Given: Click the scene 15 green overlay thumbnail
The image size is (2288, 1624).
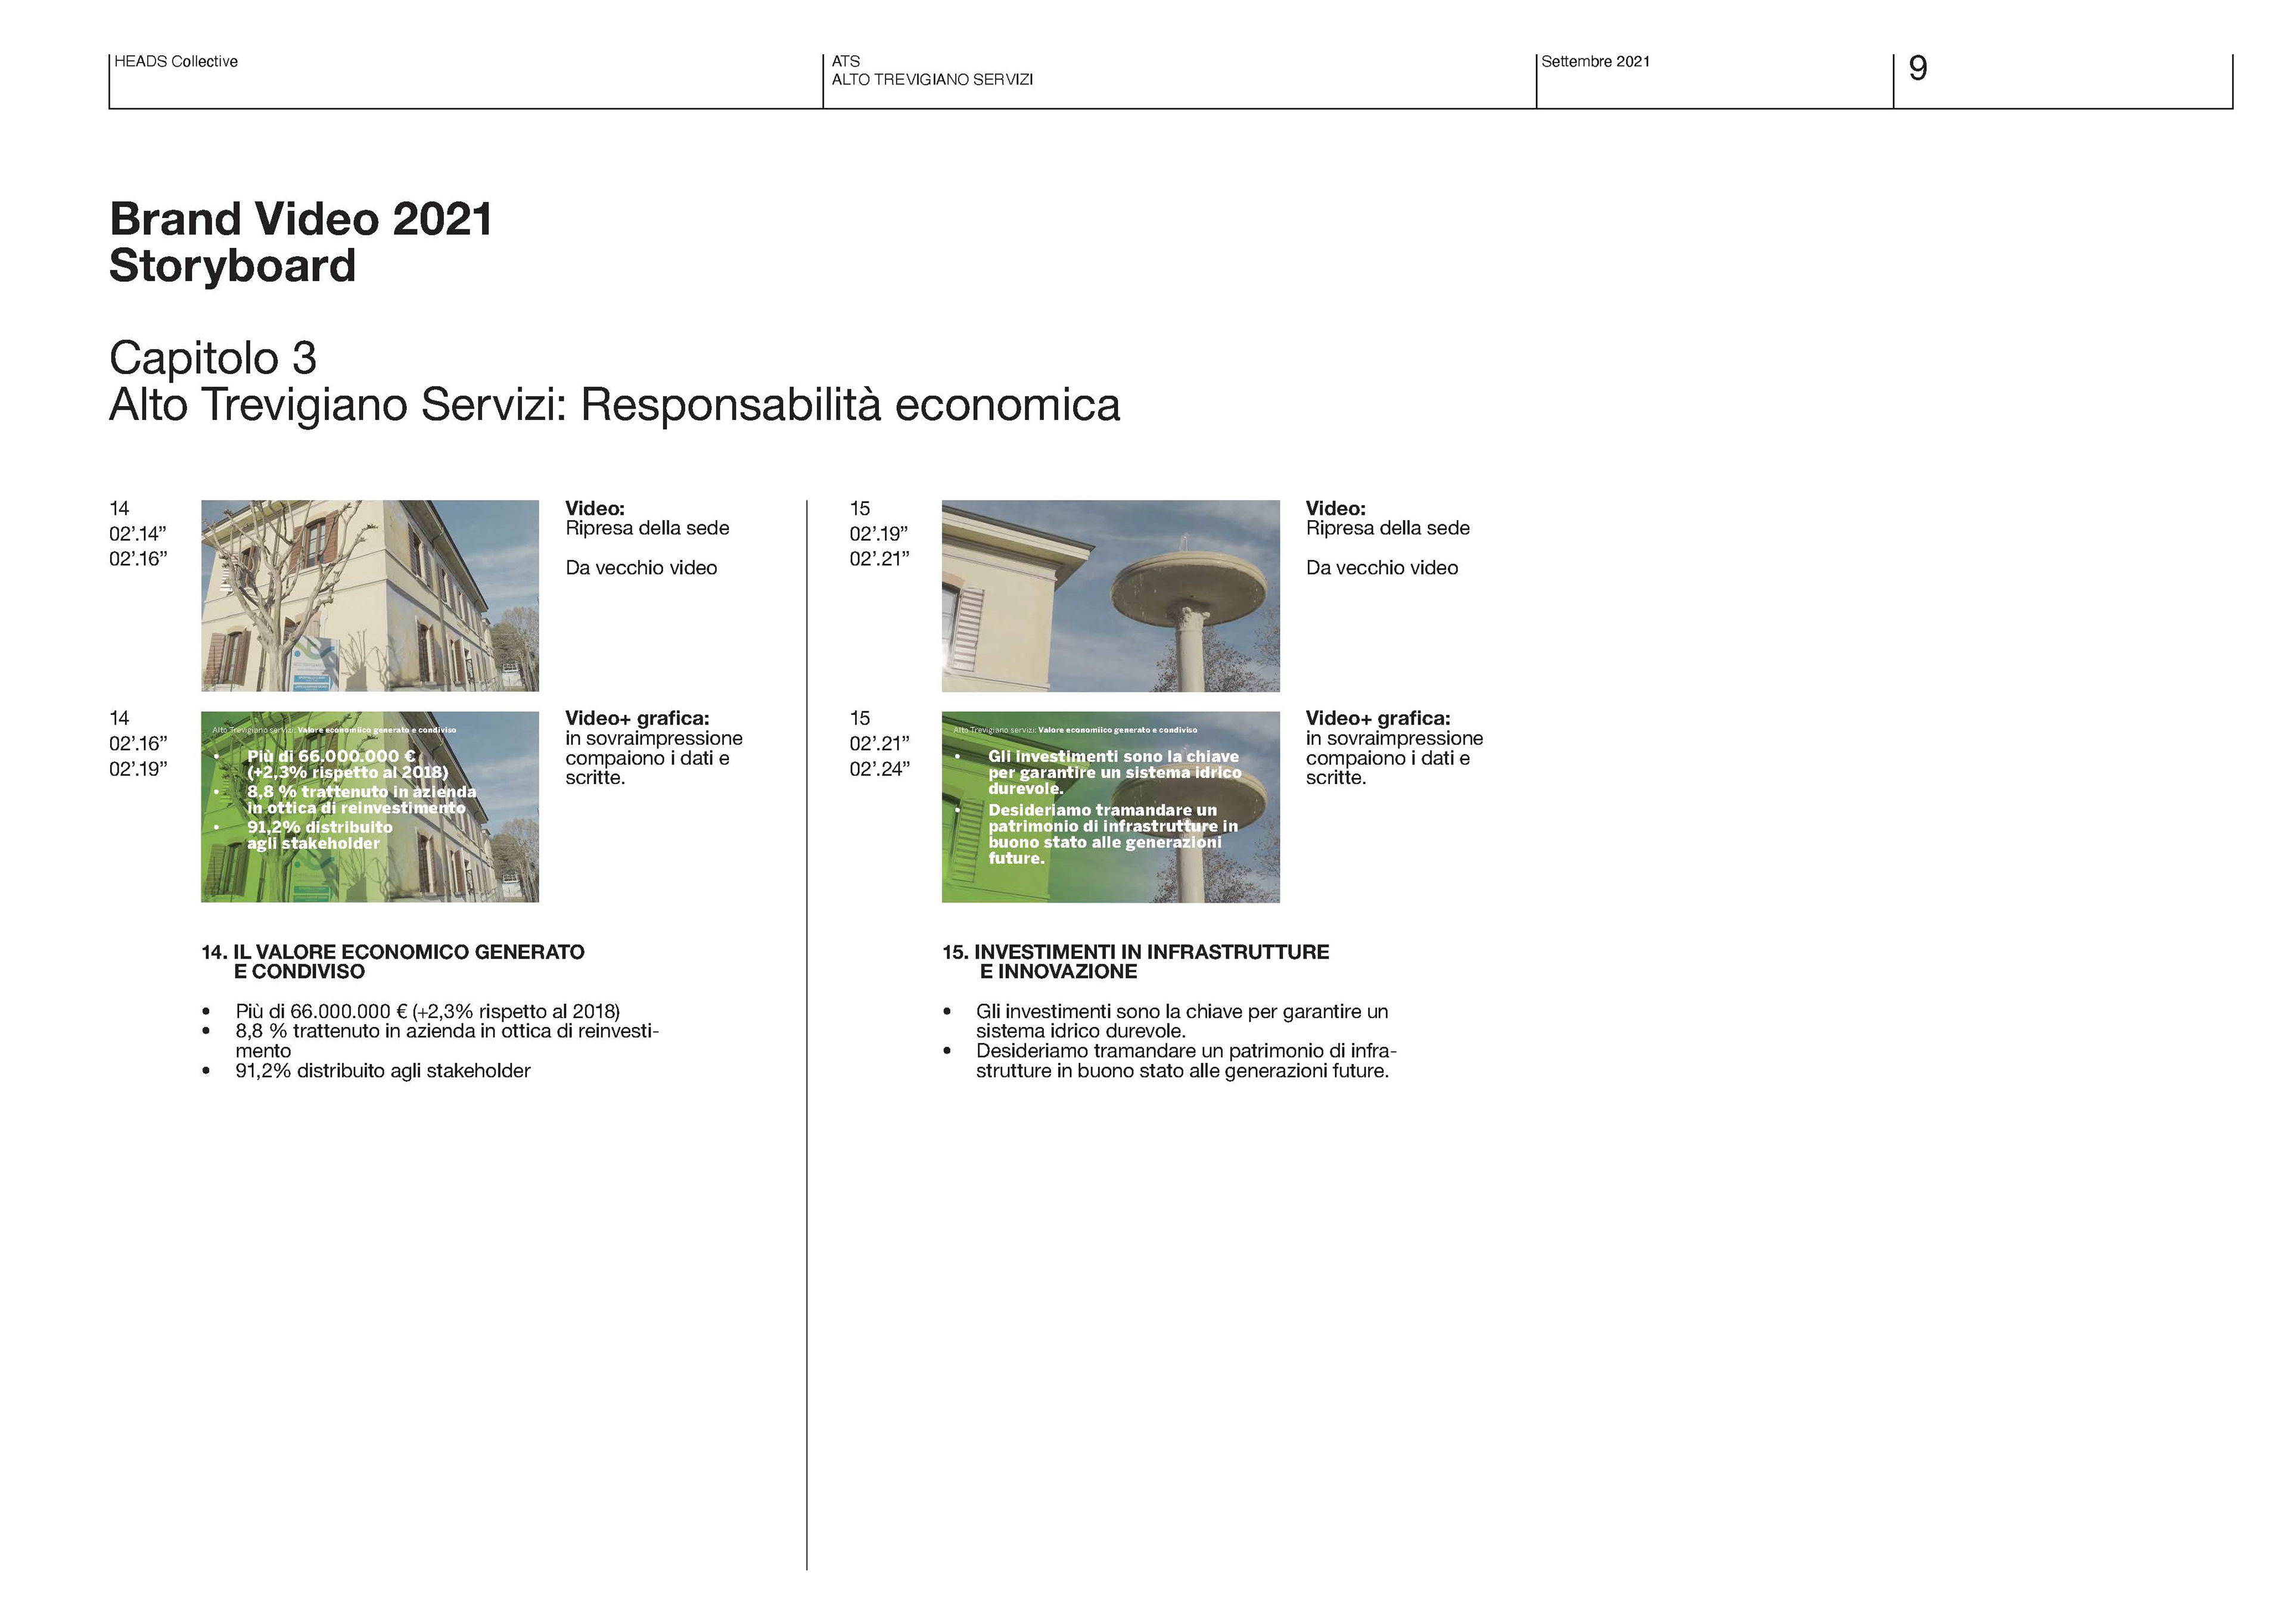Looking at the screenshot, I should (1110, 806).
